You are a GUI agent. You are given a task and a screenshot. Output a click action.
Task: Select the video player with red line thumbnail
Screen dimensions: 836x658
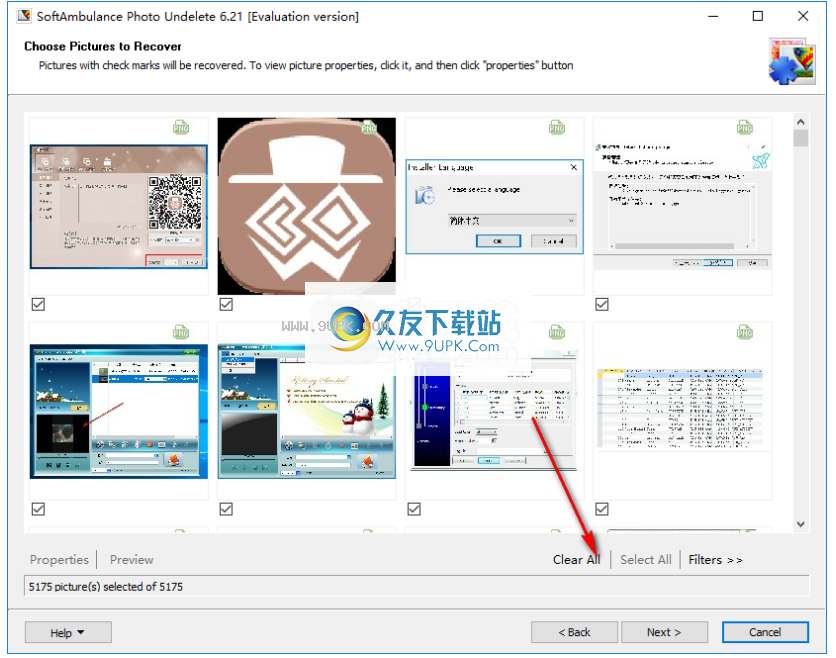(118, 411)
